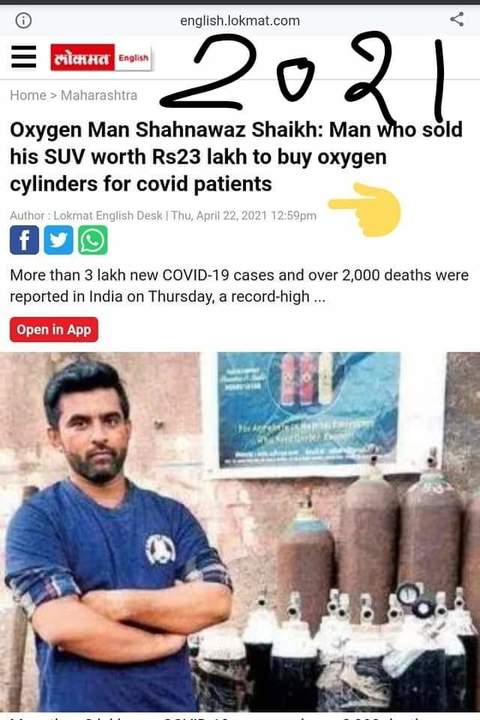The image size is (480, 720).
Task: Click the blue poster on the wall
Action: pyautogui.click(x=309, y=410)
